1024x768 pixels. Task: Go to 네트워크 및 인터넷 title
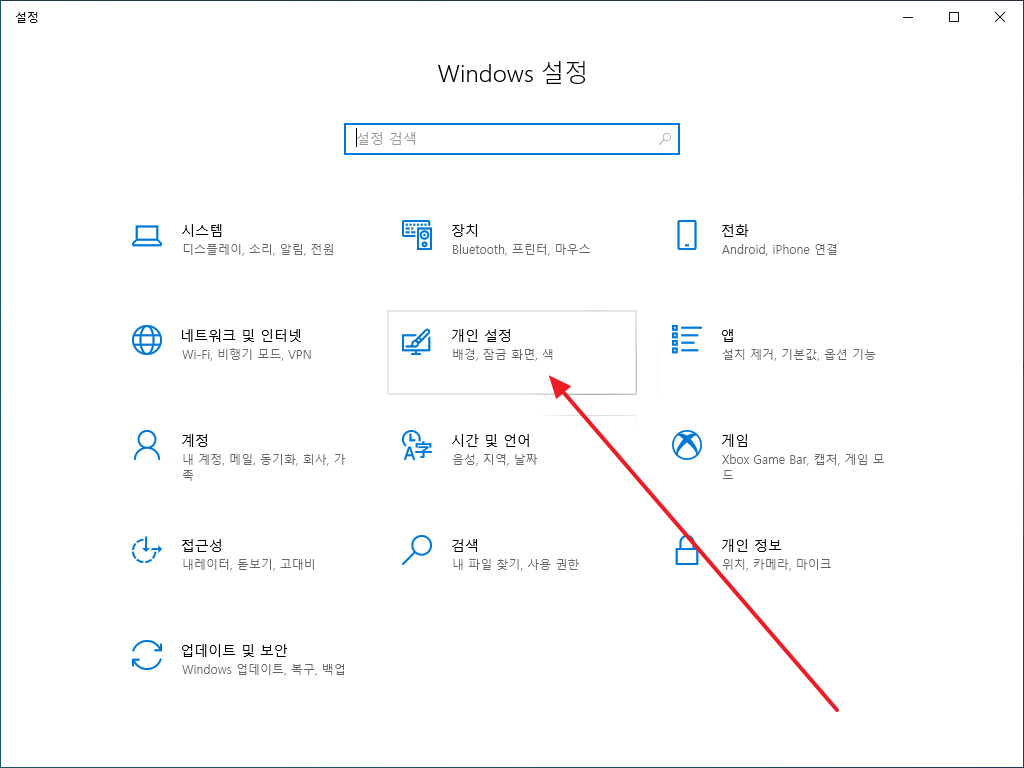pos(242,335)
